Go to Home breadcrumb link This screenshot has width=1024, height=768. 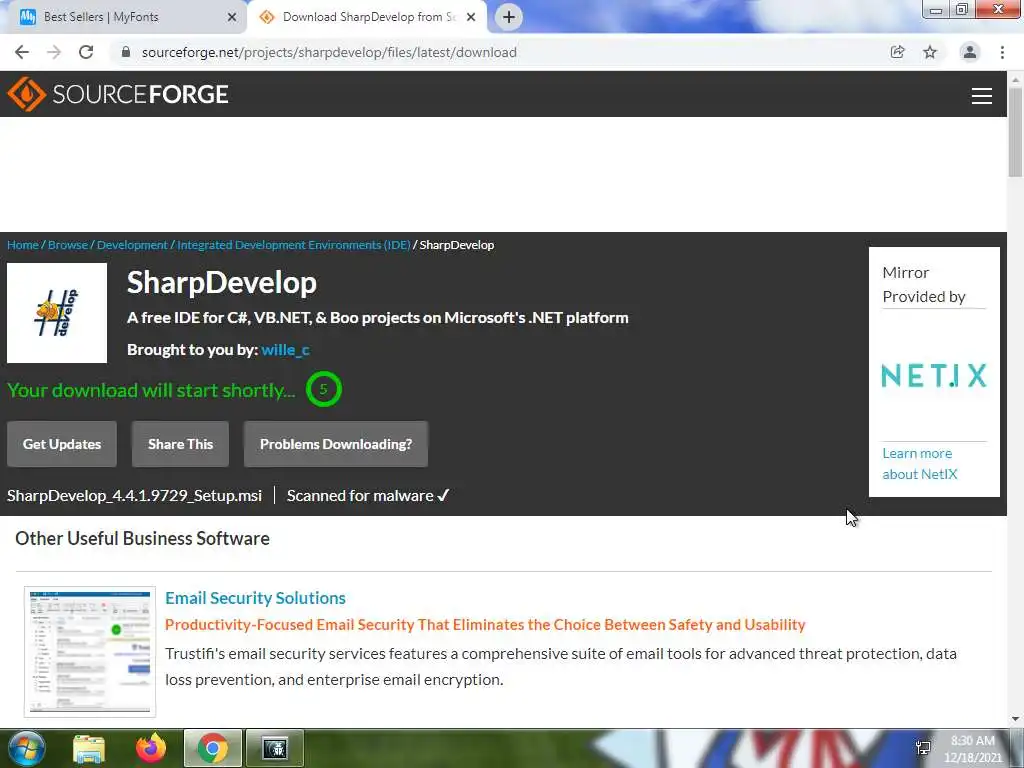[23, 245]
